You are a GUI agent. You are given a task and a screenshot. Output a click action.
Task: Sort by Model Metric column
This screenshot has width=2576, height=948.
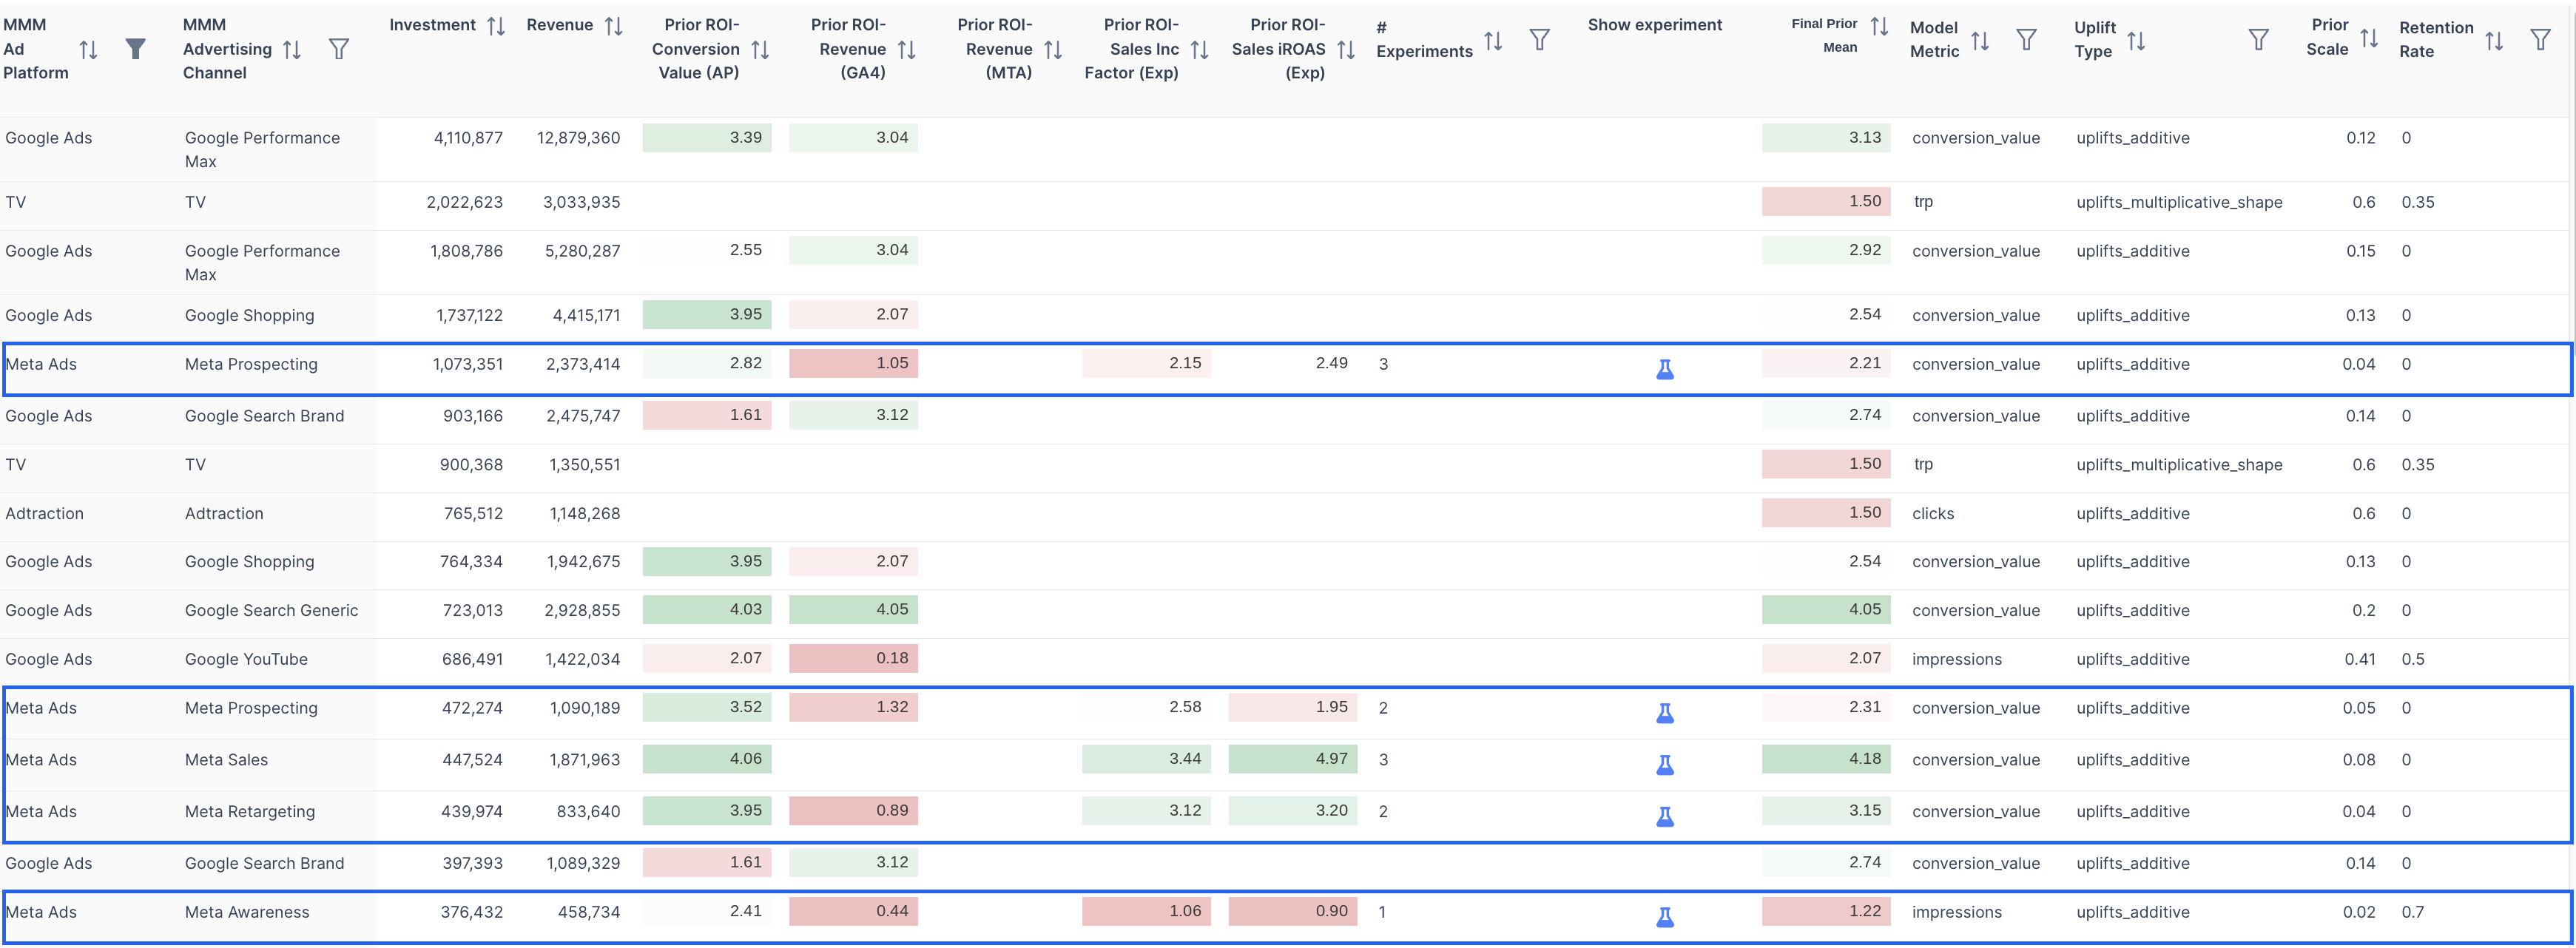tap(1980, 40)
